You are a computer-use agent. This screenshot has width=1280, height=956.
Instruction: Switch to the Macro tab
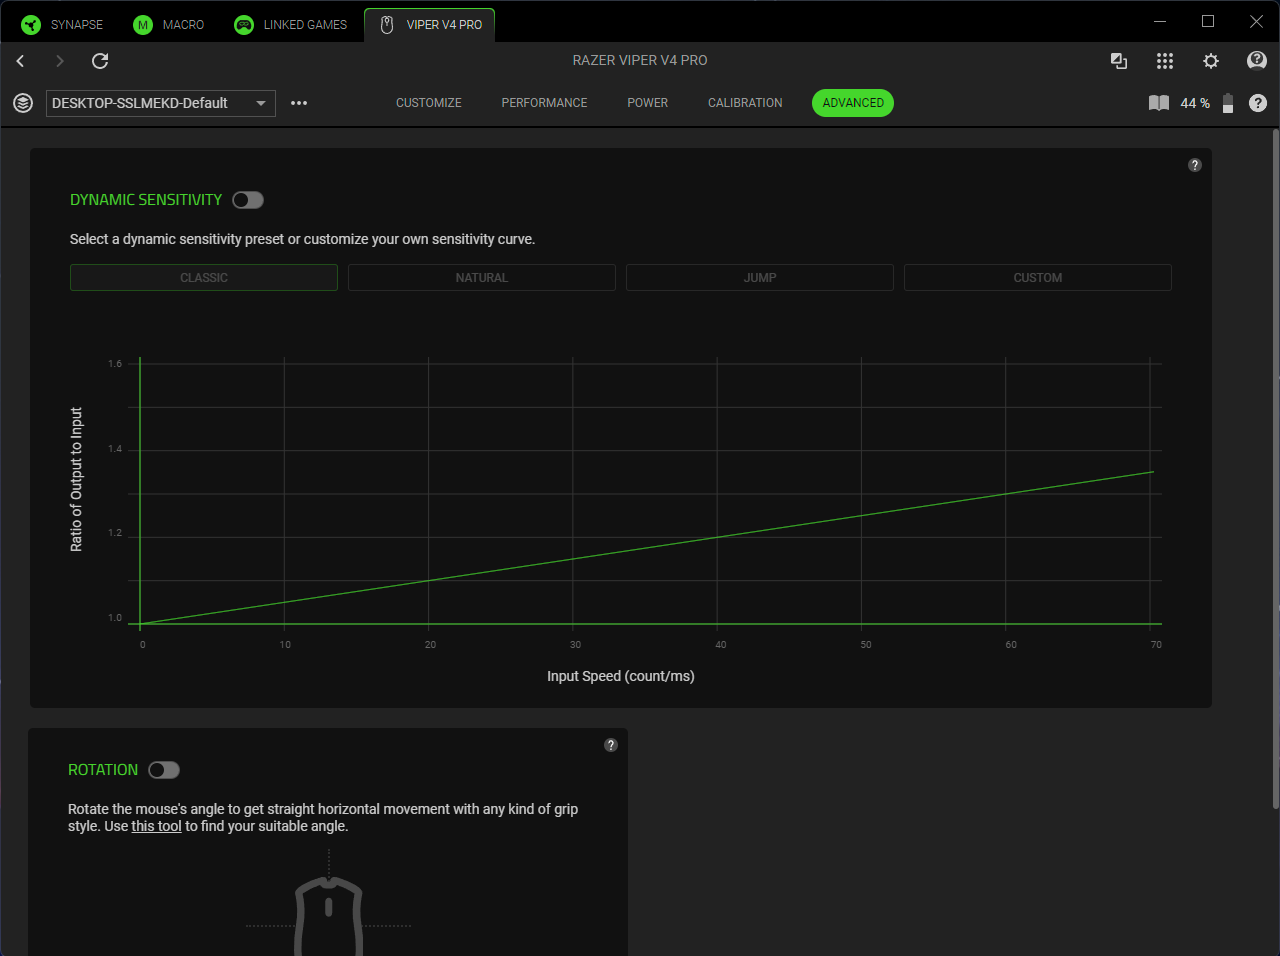point(169,25)
